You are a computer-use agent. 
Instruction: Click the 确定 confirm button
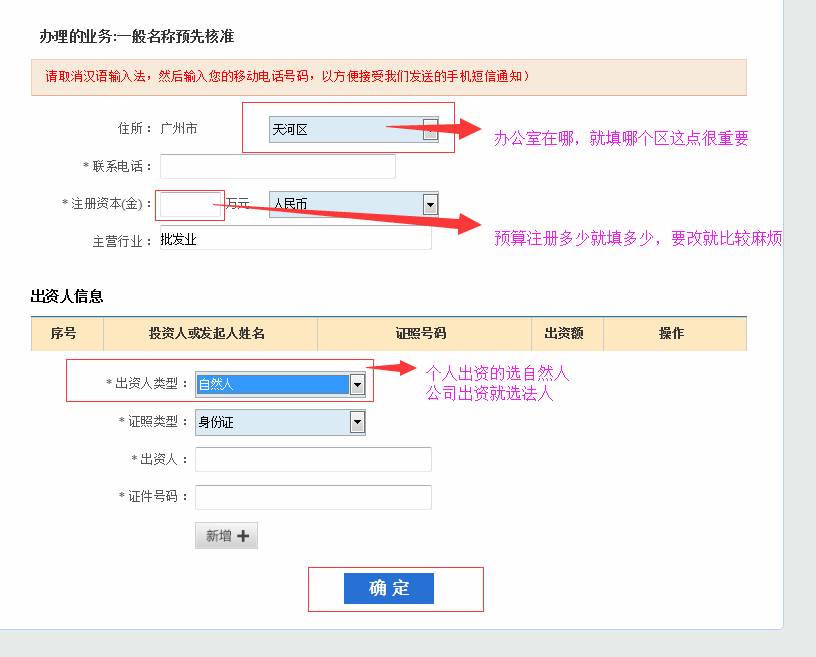[x=388, y=589]
